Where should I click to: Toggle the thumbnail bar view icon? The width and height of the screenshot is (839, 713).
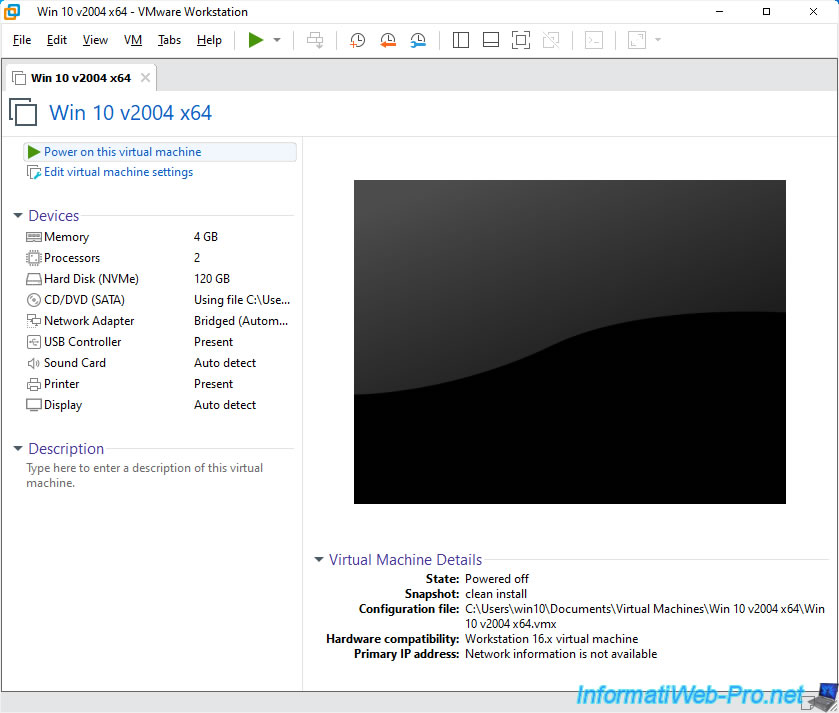point(491,40)
